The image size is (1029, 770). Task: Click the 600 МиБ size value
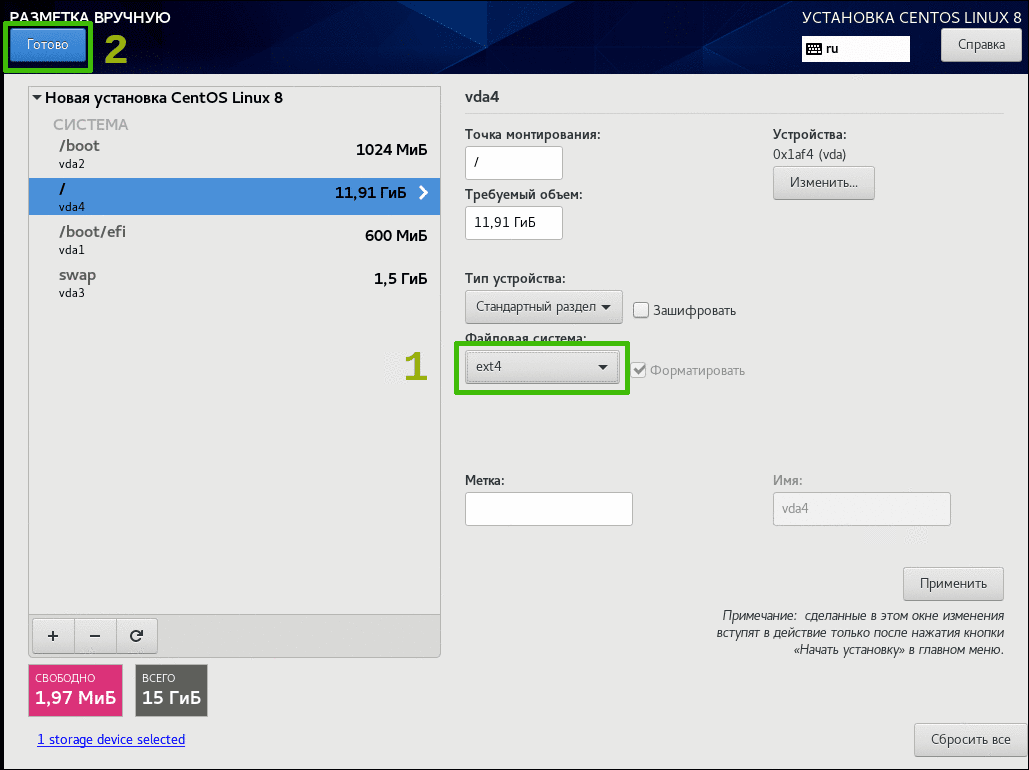396,236
